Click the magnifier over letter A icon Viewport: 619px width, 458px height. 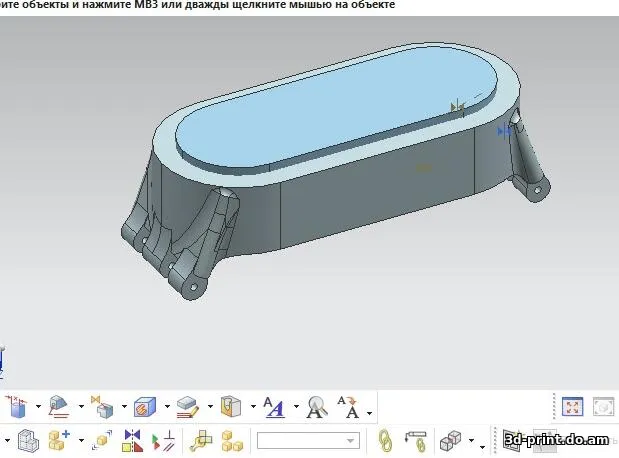[316, 407]
